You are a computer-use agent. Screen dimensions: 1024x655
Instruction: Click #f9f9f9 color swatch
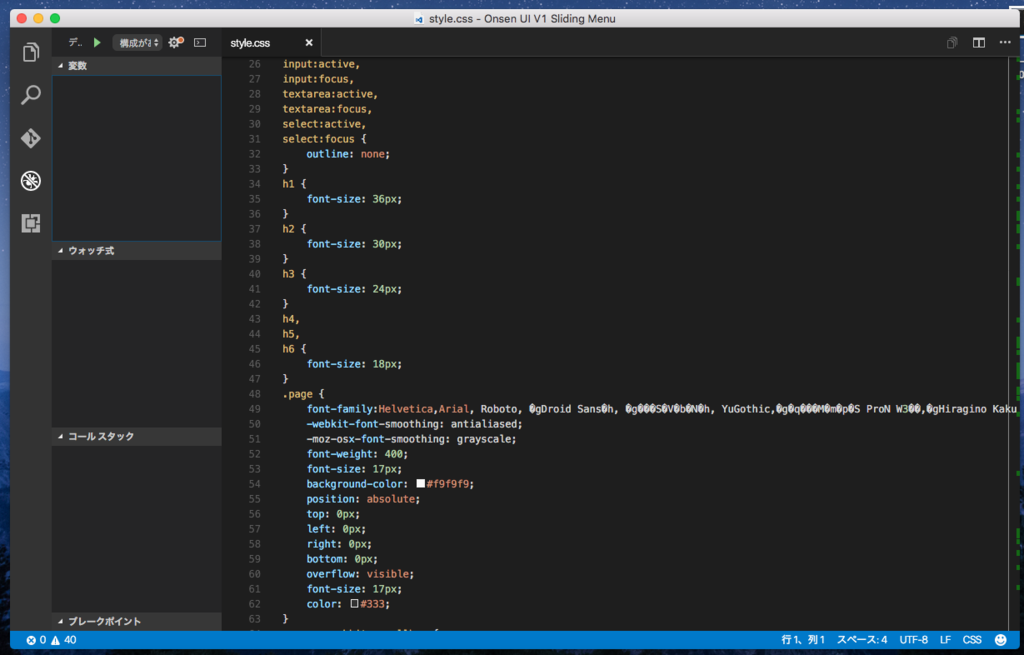(x=421, y=483)
